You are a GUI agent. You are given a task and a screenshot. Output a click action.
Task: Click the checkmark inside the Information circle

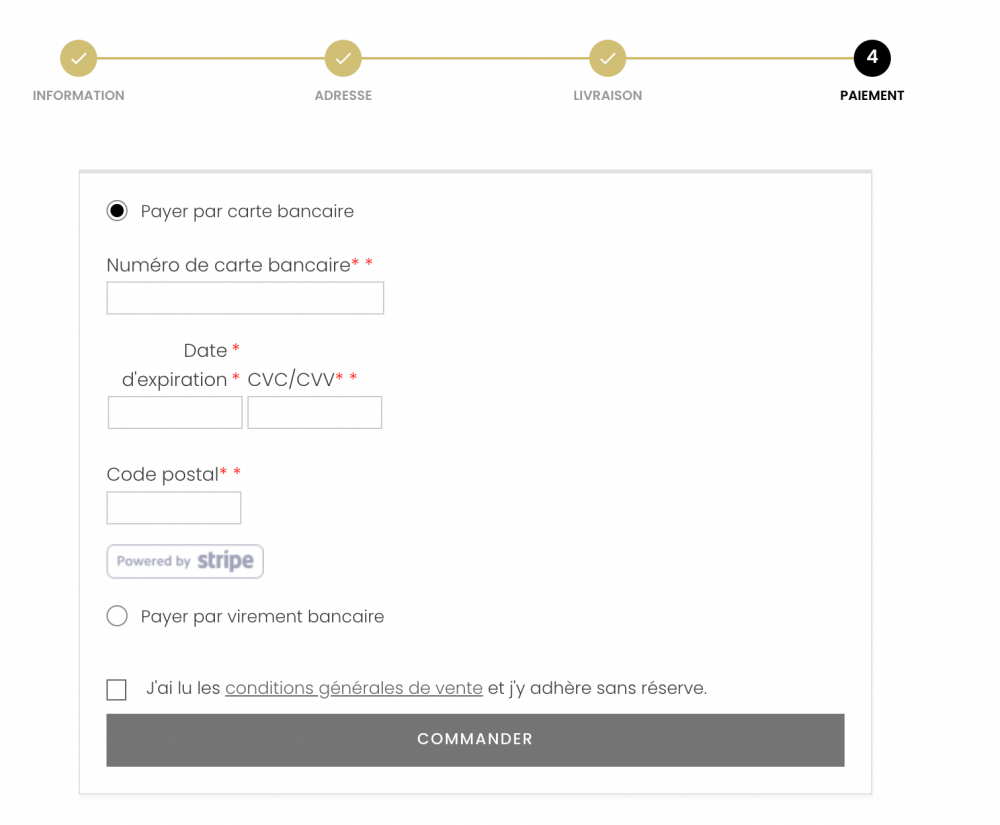click(x=78, y=58)
